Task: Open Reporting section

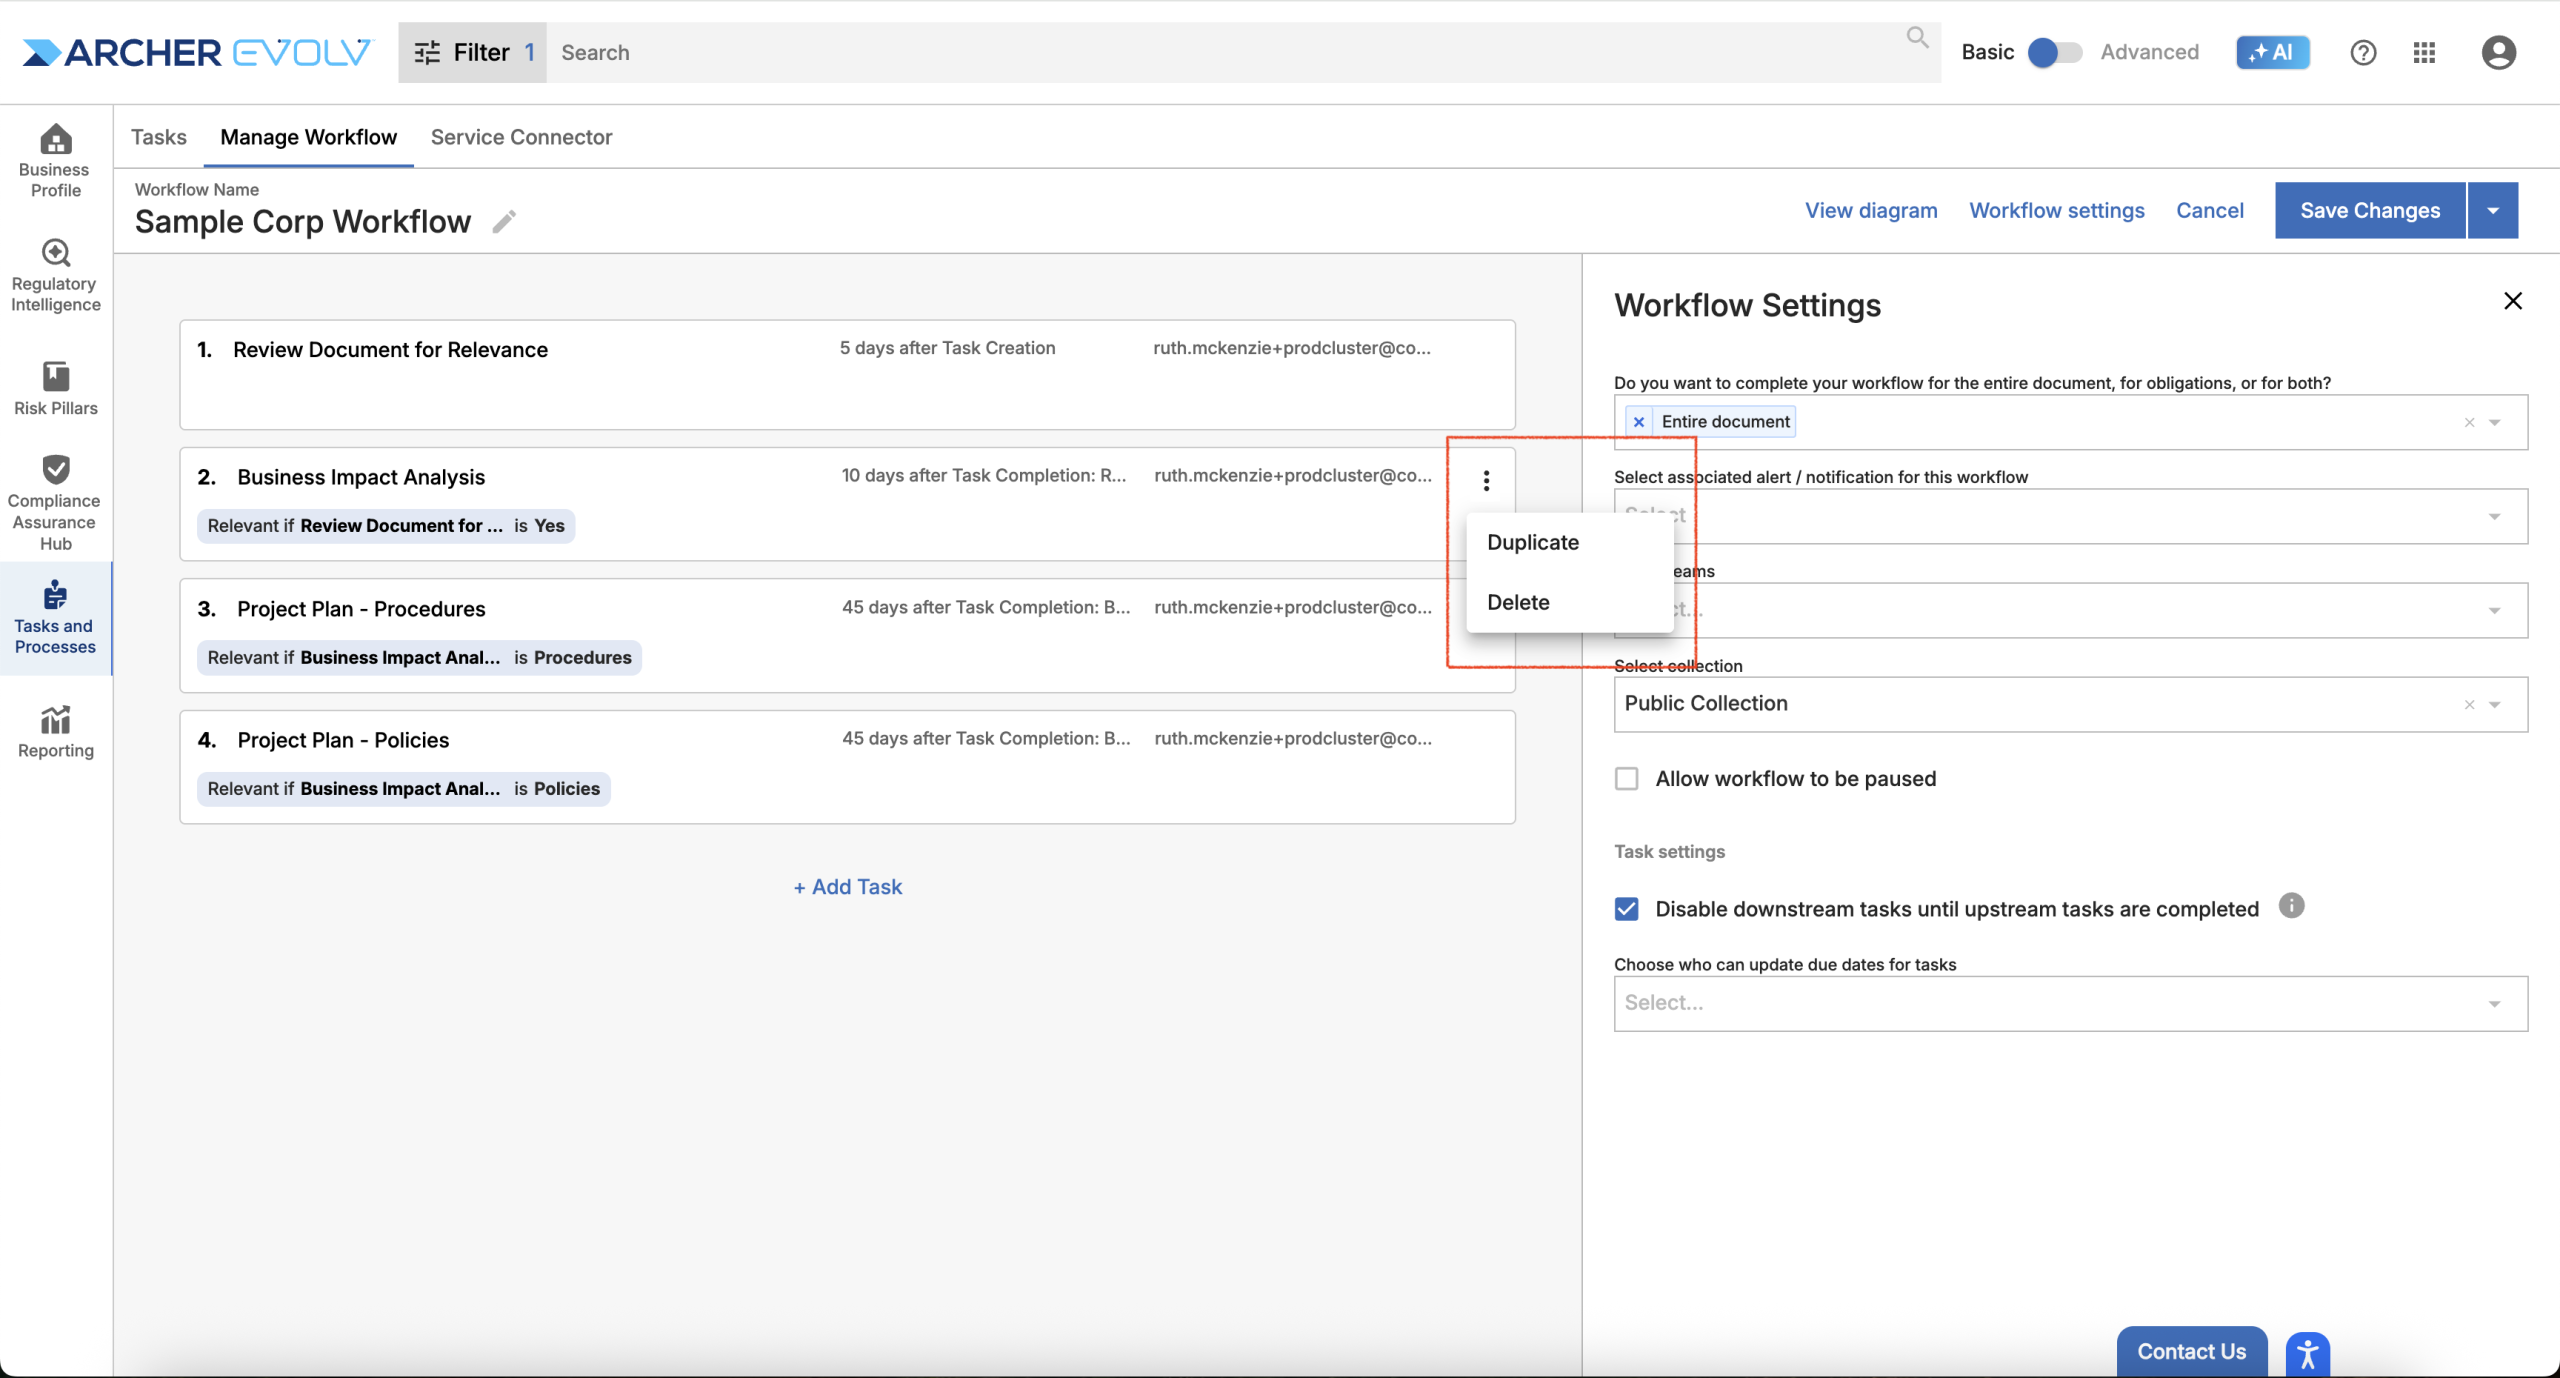Action: coord(55,732)
